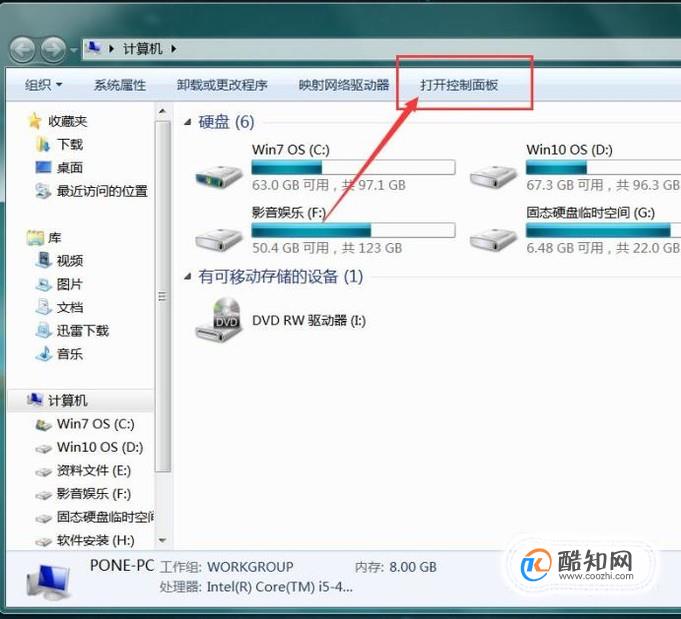
Task: Click the 硬盘 (6) group header
Action: (x=226, y=122)
